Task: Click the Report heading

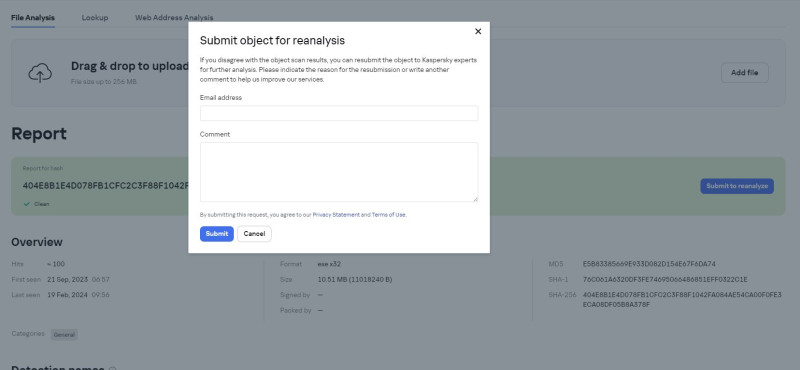Action: click(x=39, y=134)
